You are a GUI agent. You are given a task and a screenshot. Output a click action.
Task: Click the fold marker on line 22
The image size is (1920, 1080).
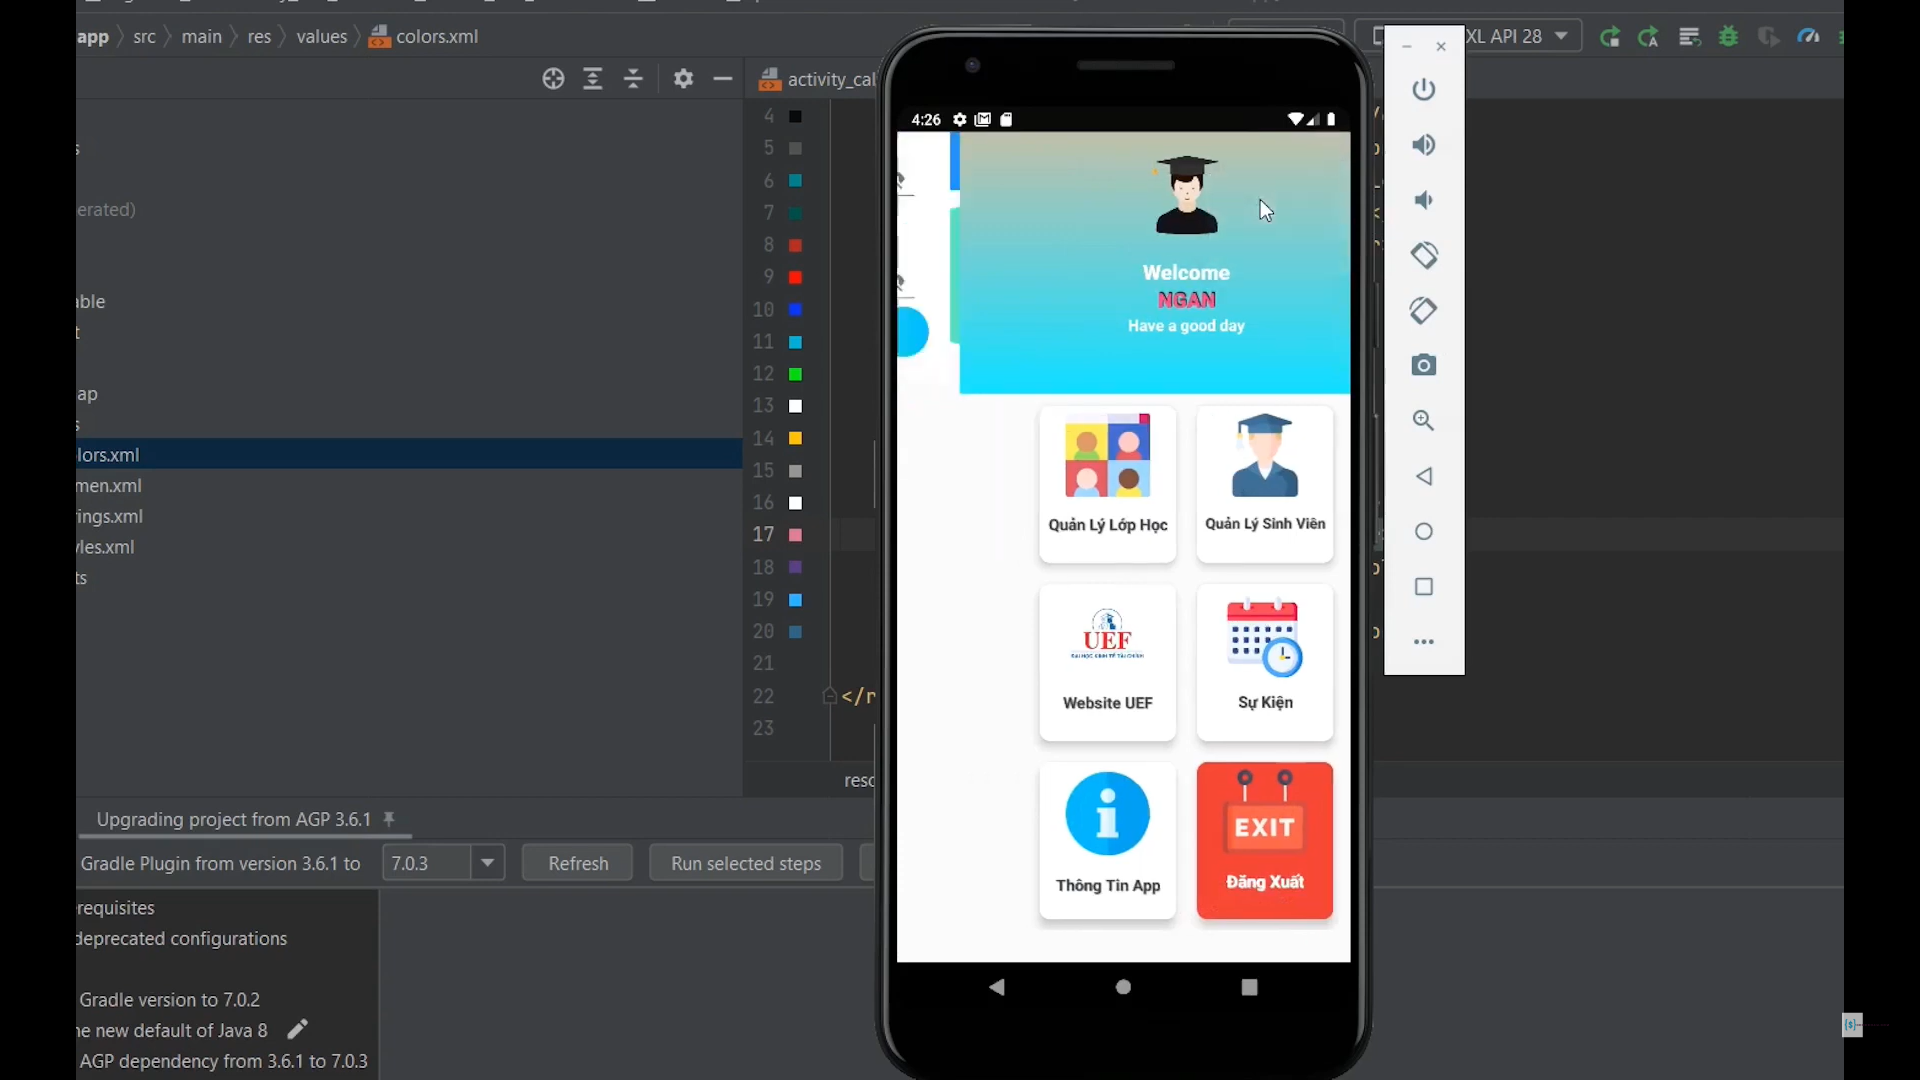click(x=829, y=695)
